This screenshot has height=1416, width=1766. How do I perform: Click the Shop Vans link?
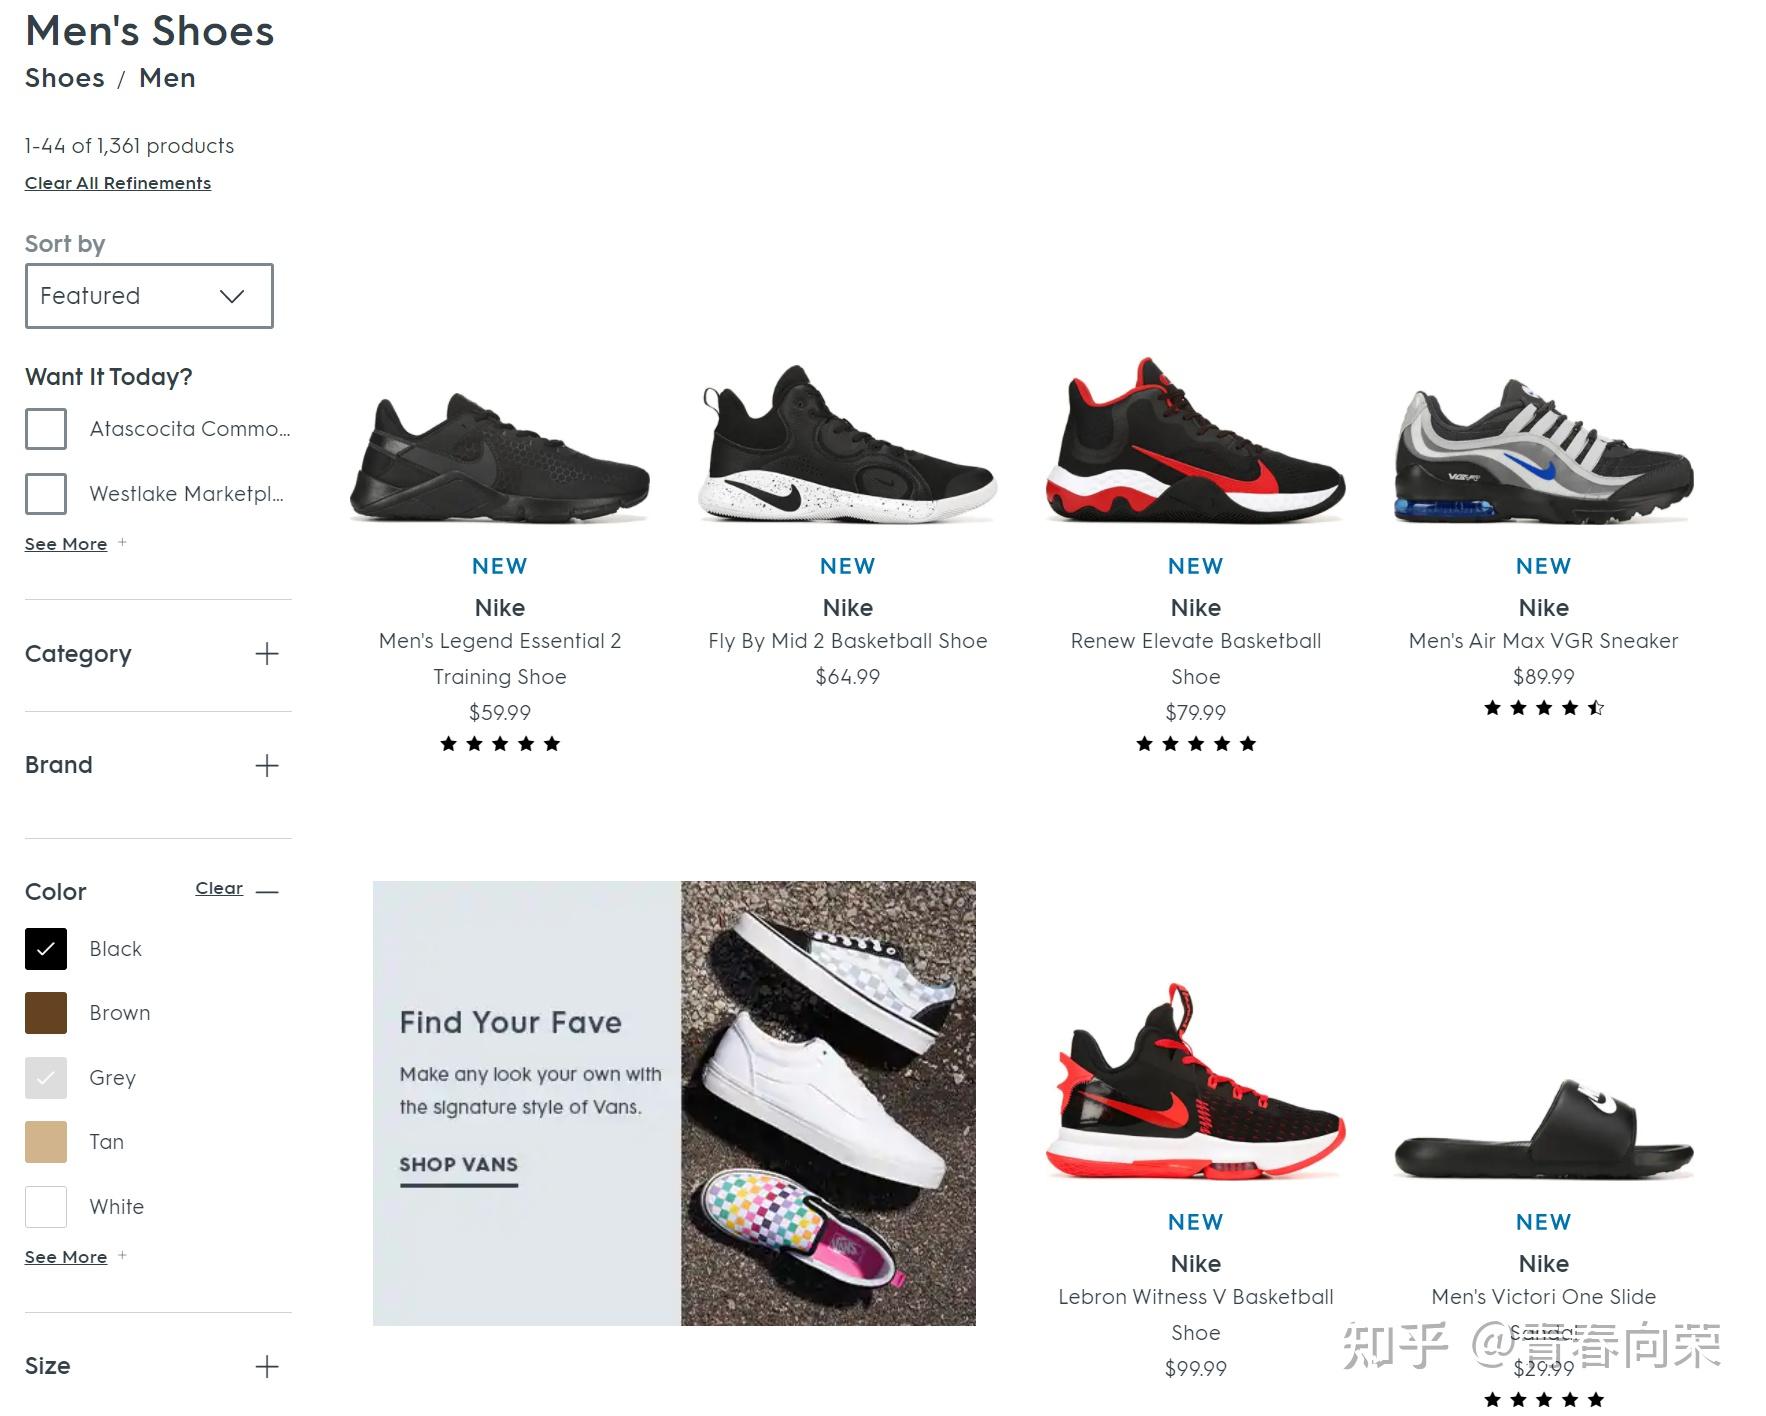458,1165
